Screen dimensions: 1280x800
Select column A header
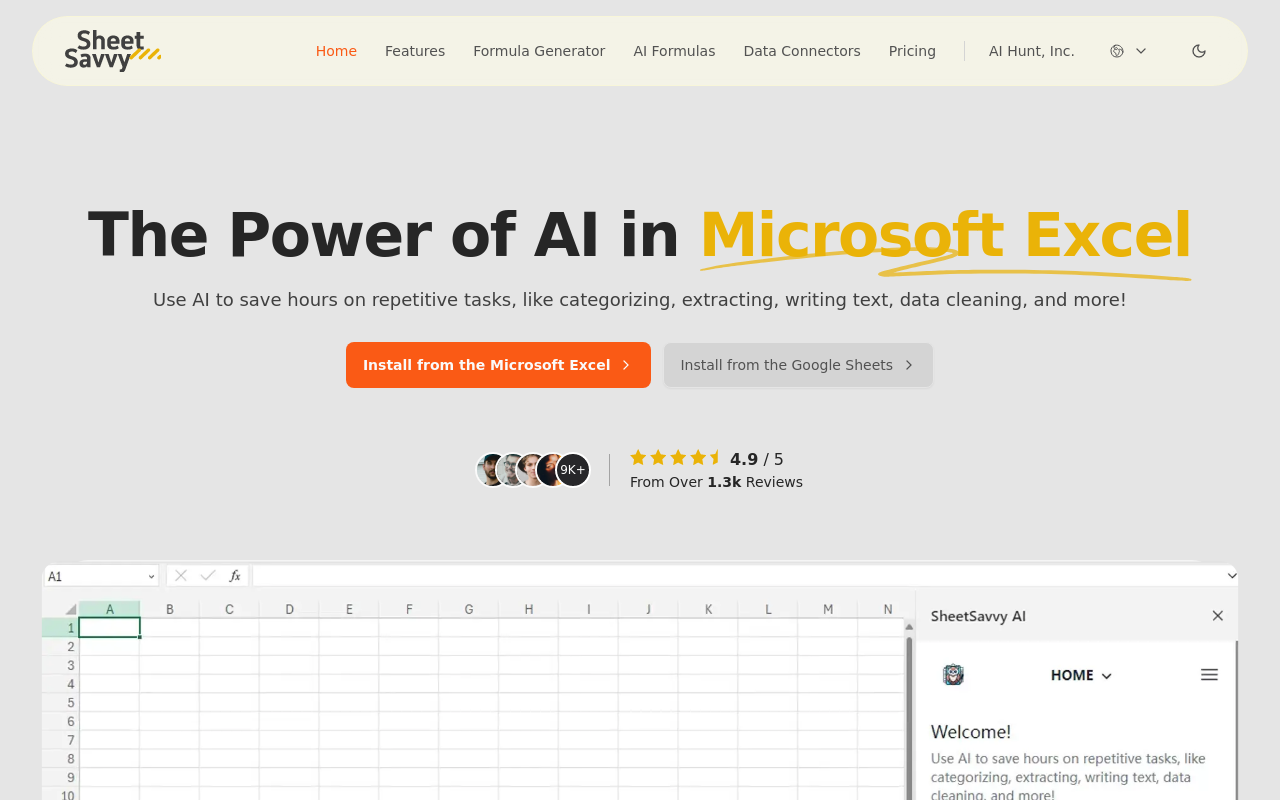tap(109, 609)
